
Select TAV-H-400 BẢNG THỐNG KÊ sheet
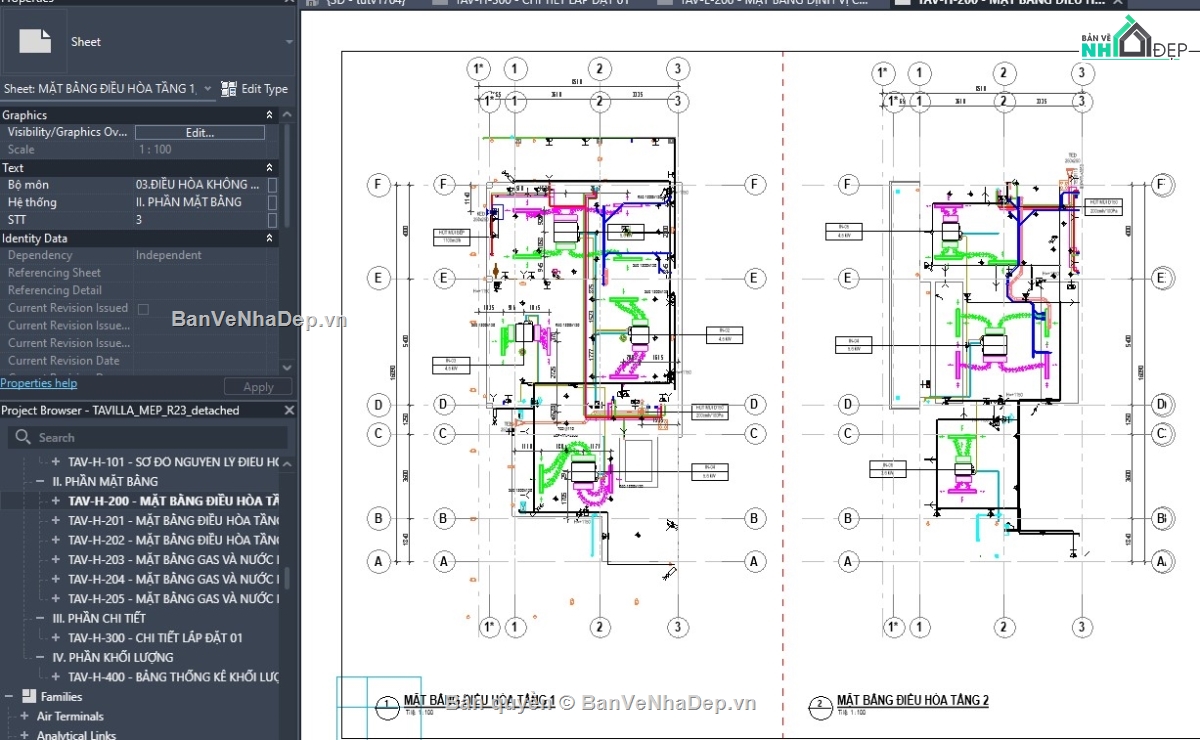[173, 677]
